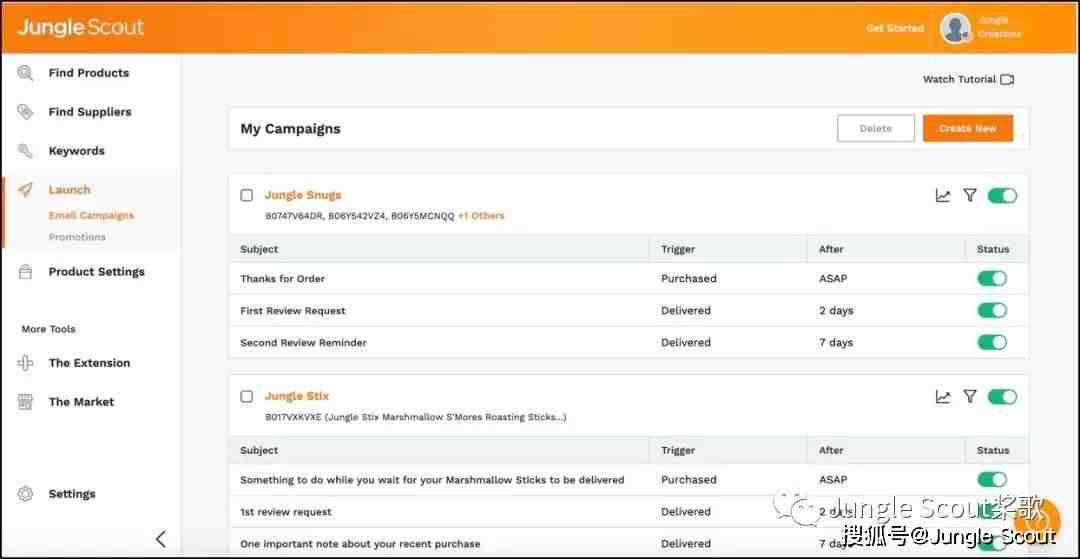Click the 7 days delay for Second Review Reminder

(x=836, y=342)
